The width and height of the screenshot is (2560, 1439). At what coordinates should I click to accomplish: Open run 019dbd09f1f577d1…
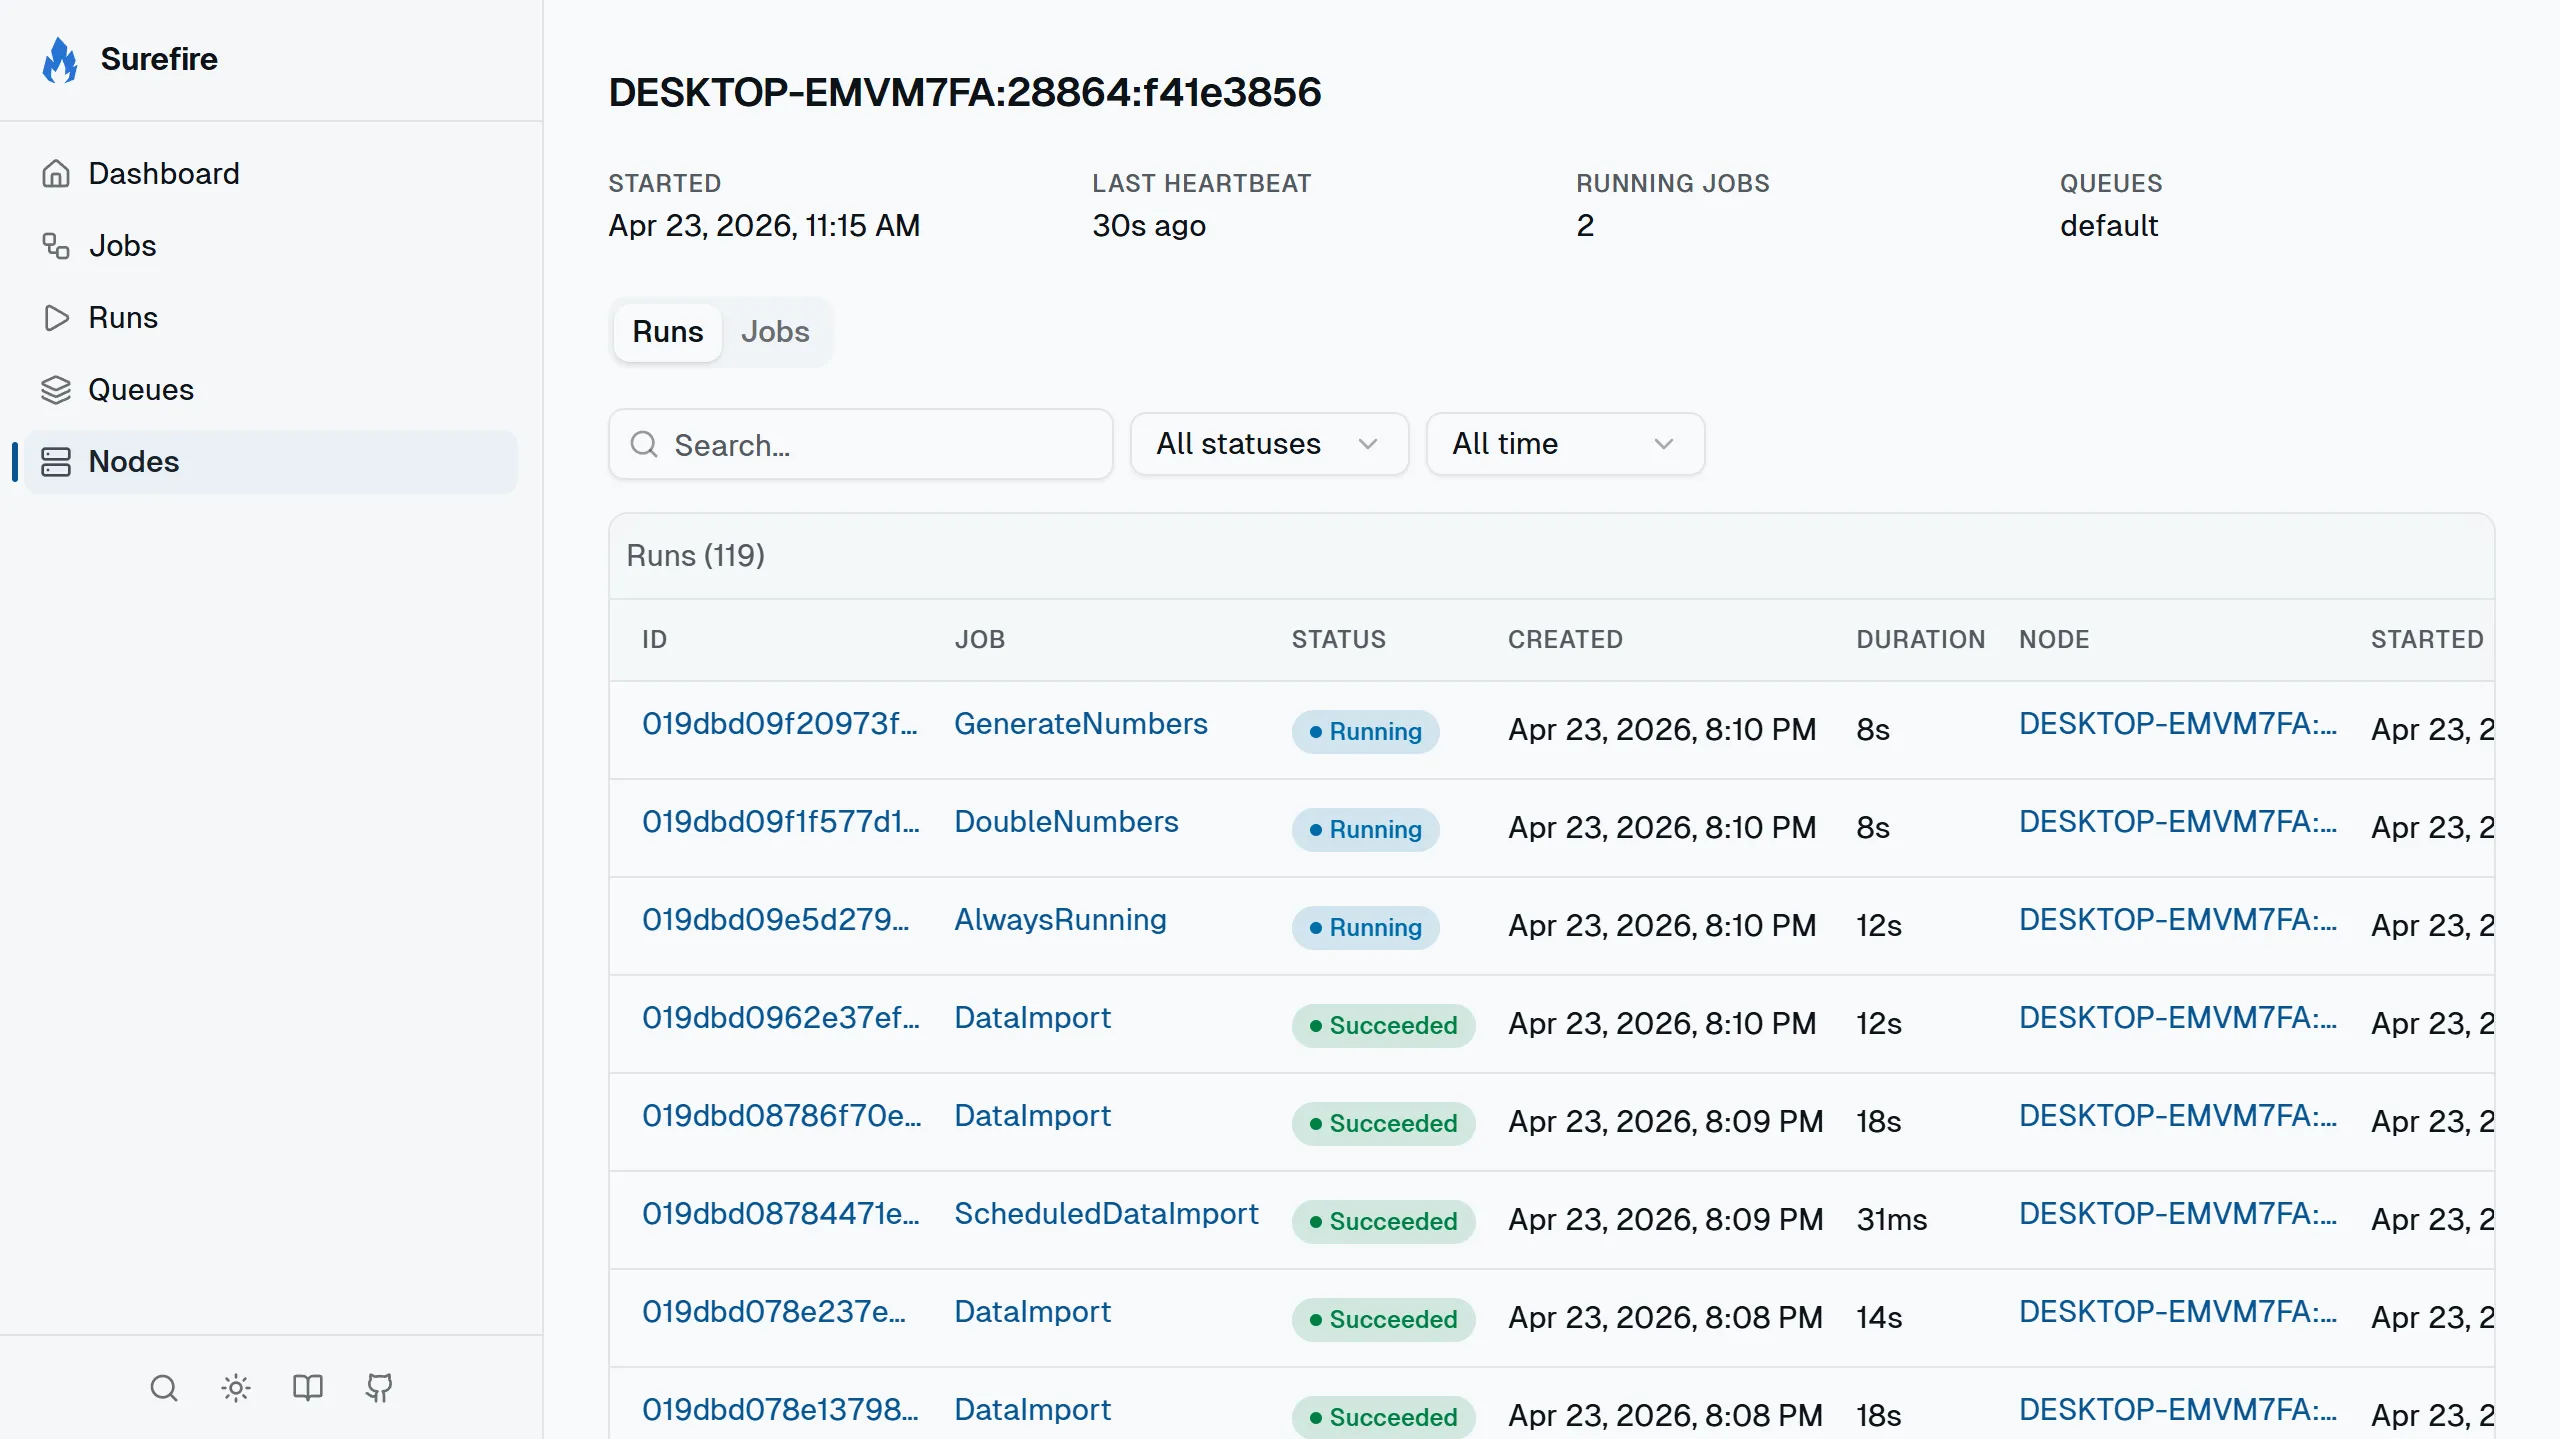tap(781, 822)
